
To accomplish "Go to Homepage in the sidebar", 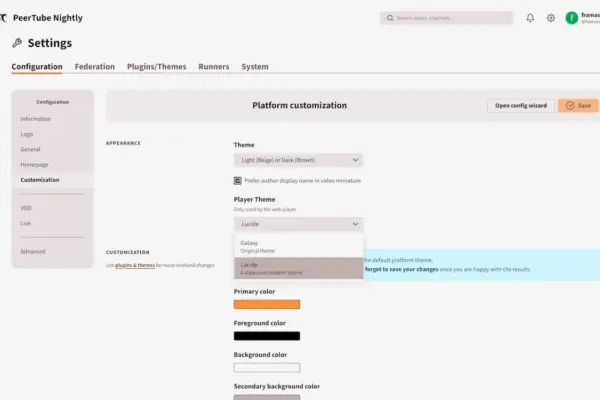I will pyautogui.click(x=34, y=165).
